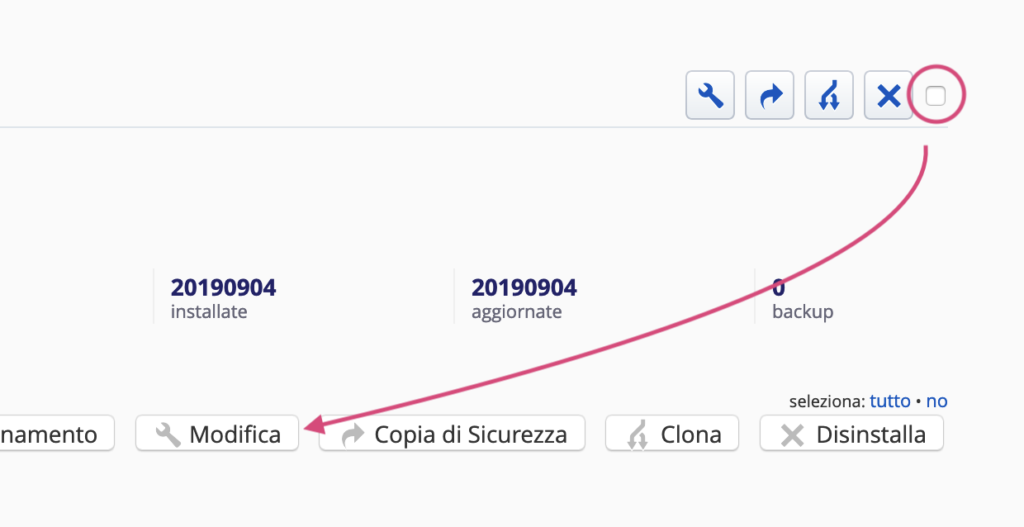This screenshot has width=1024, height=527.
Task: Click the 20190904 aggiornate version number
Action: tap(524, 288)
